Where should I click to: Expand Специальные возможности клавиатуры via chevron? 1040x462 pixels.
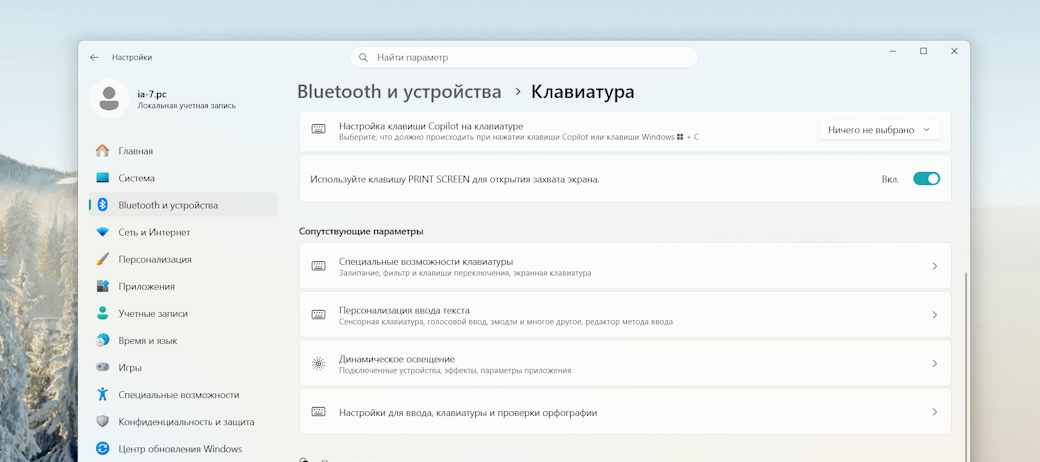click(935, 266)
